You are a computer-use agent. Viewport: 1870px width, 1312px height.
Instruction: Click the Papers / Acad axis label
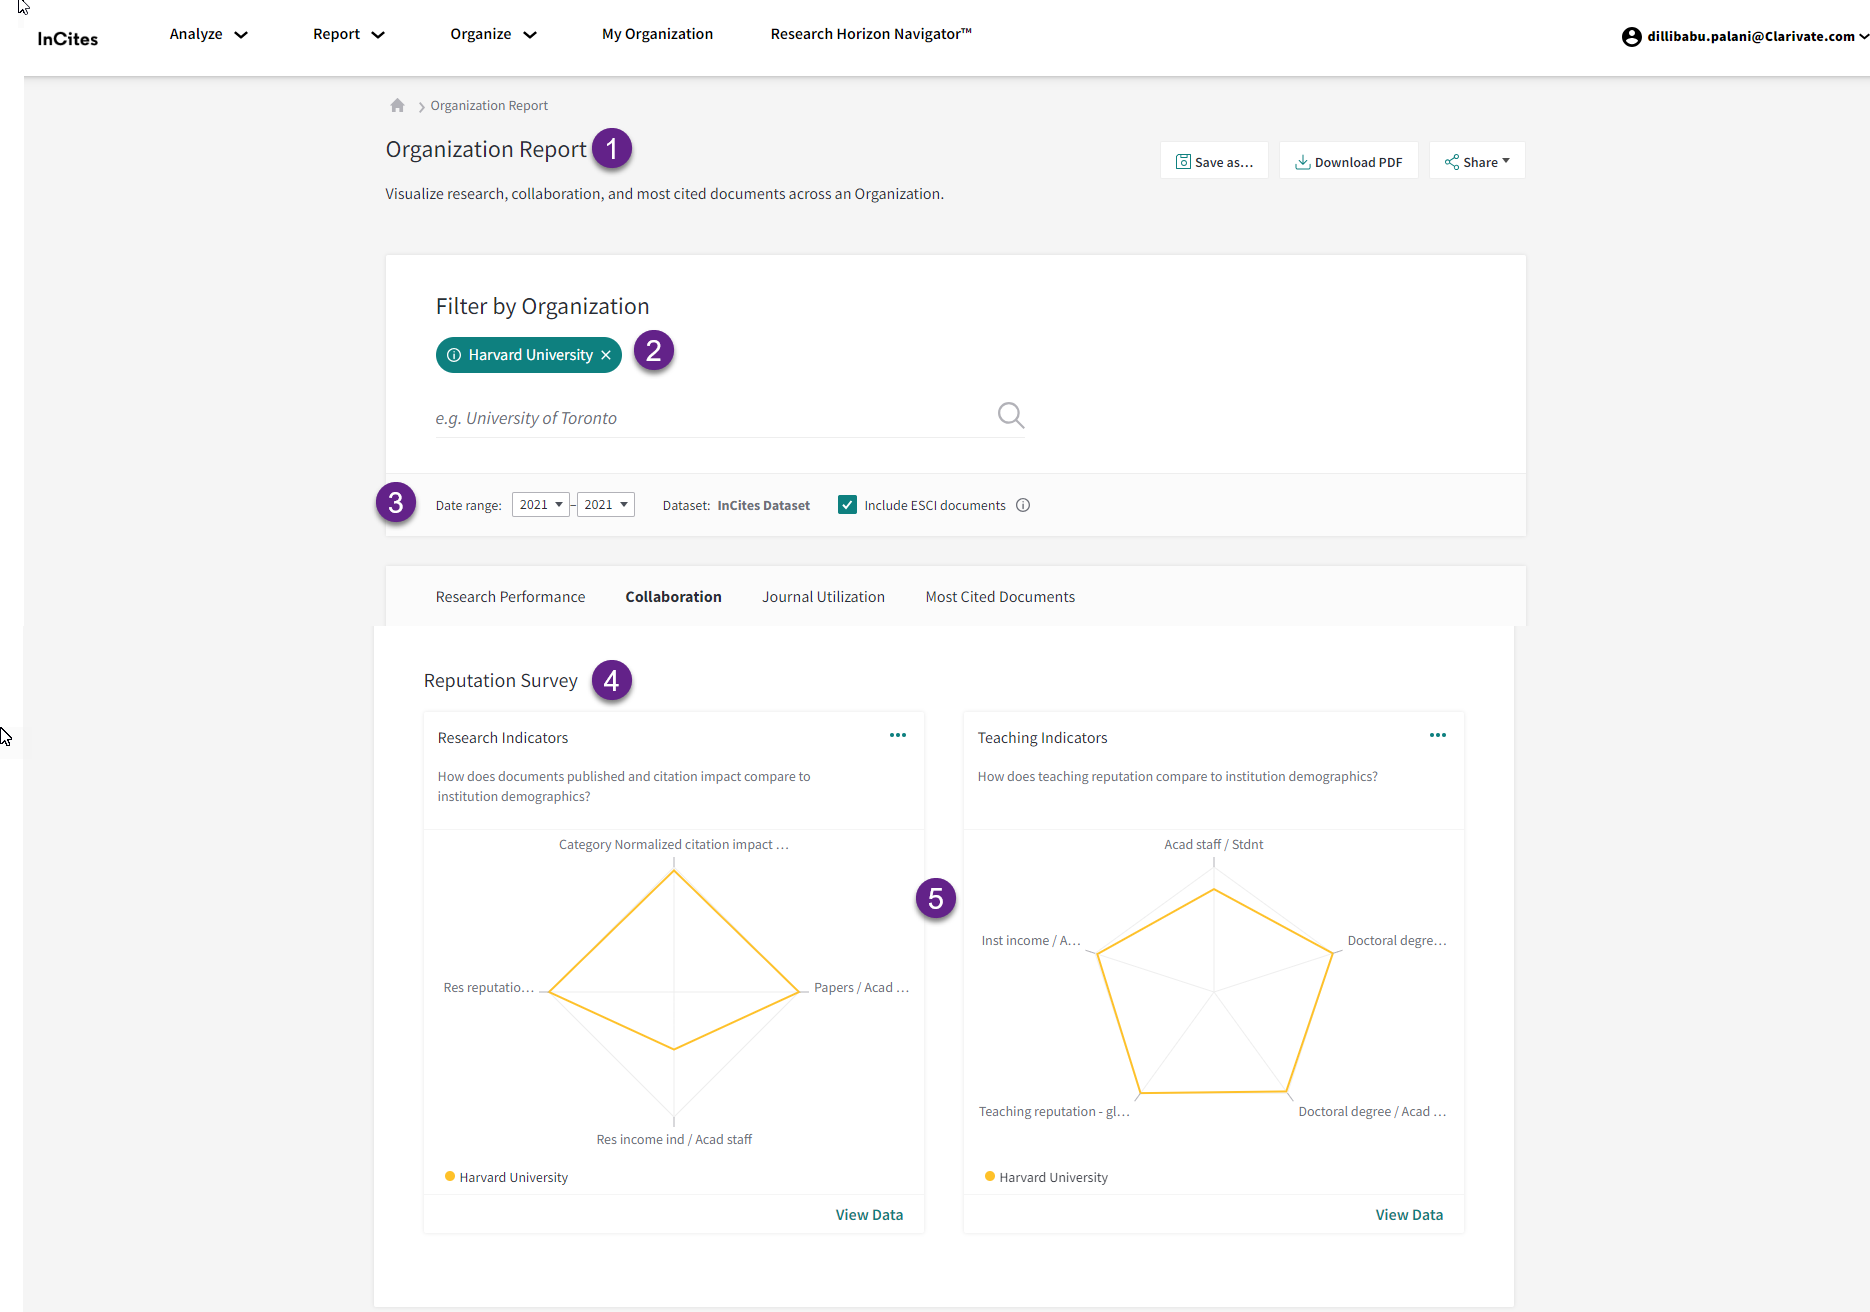[861, 988]
